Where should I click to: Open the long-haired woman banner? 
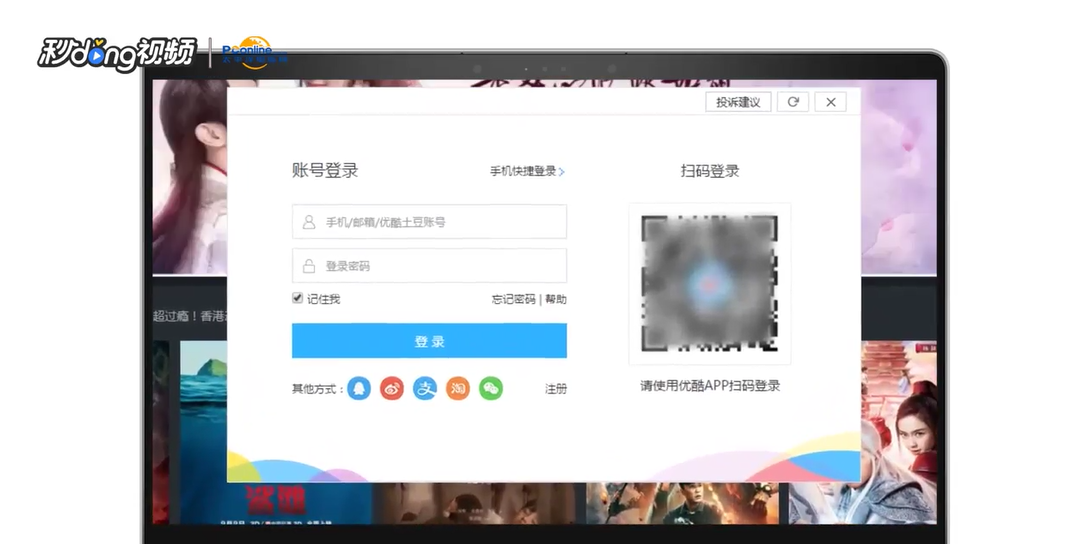pyautogui.click(x=190, y=177)
